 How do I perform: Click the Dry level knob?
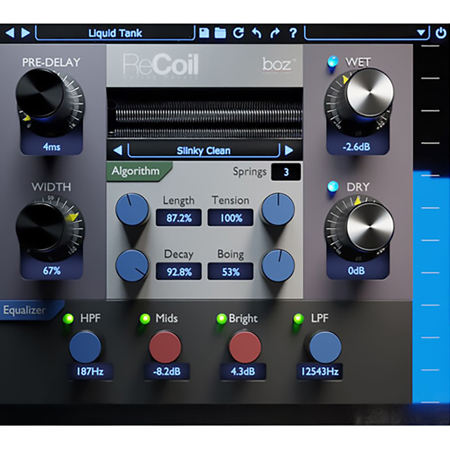pyautogui.click(x=369, y=227)
